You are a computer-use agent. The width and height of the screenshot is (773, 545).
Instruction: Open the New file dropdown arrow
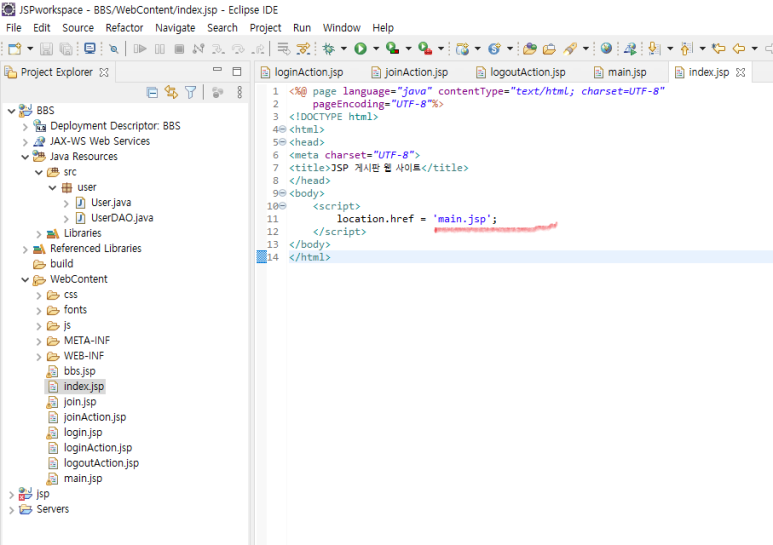pyautogui.click(x=30, y=48)
